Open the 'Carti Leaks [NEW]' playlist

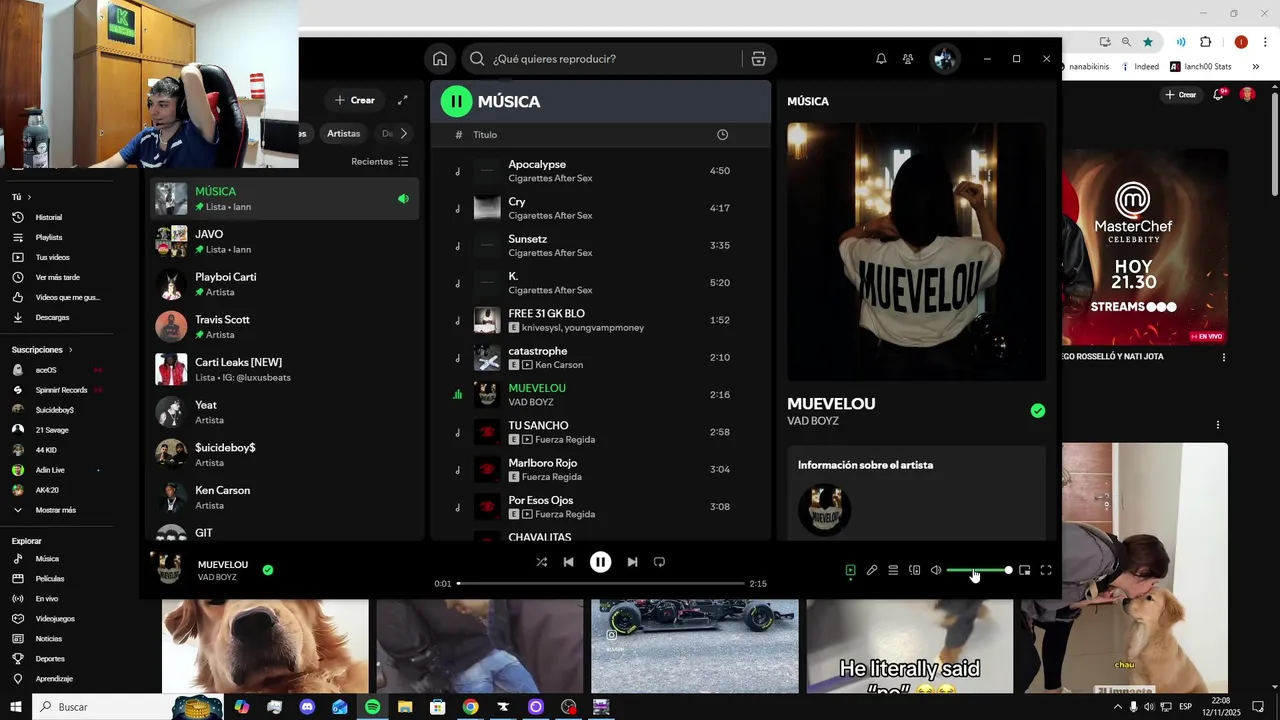pos(285,369)
